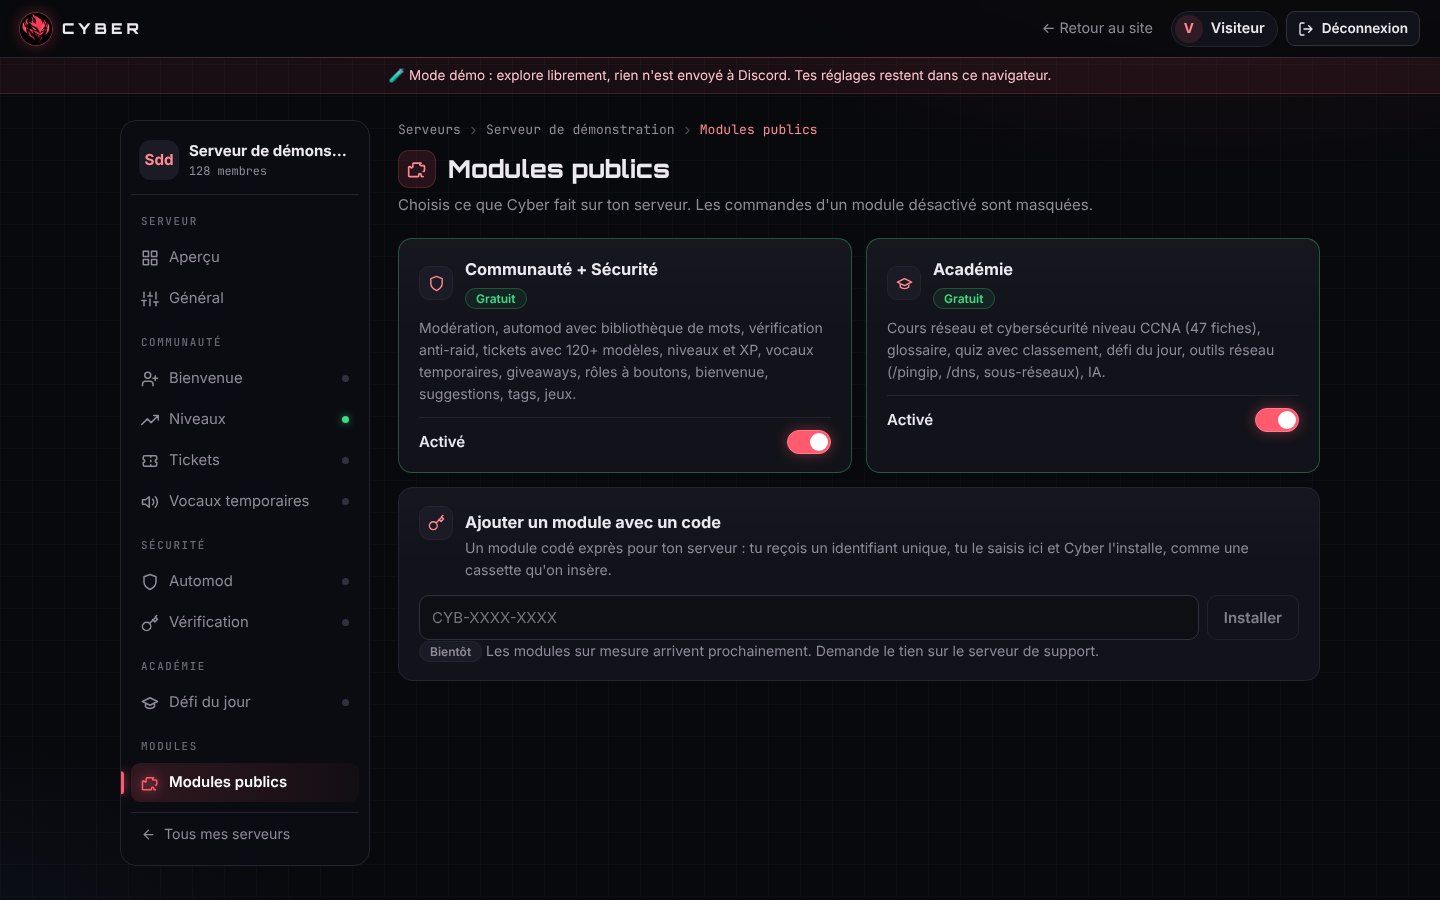Click the Automod shield icon in sidebar
The width and height of the screenshot is (1440, 900).
tap(150, 582)
